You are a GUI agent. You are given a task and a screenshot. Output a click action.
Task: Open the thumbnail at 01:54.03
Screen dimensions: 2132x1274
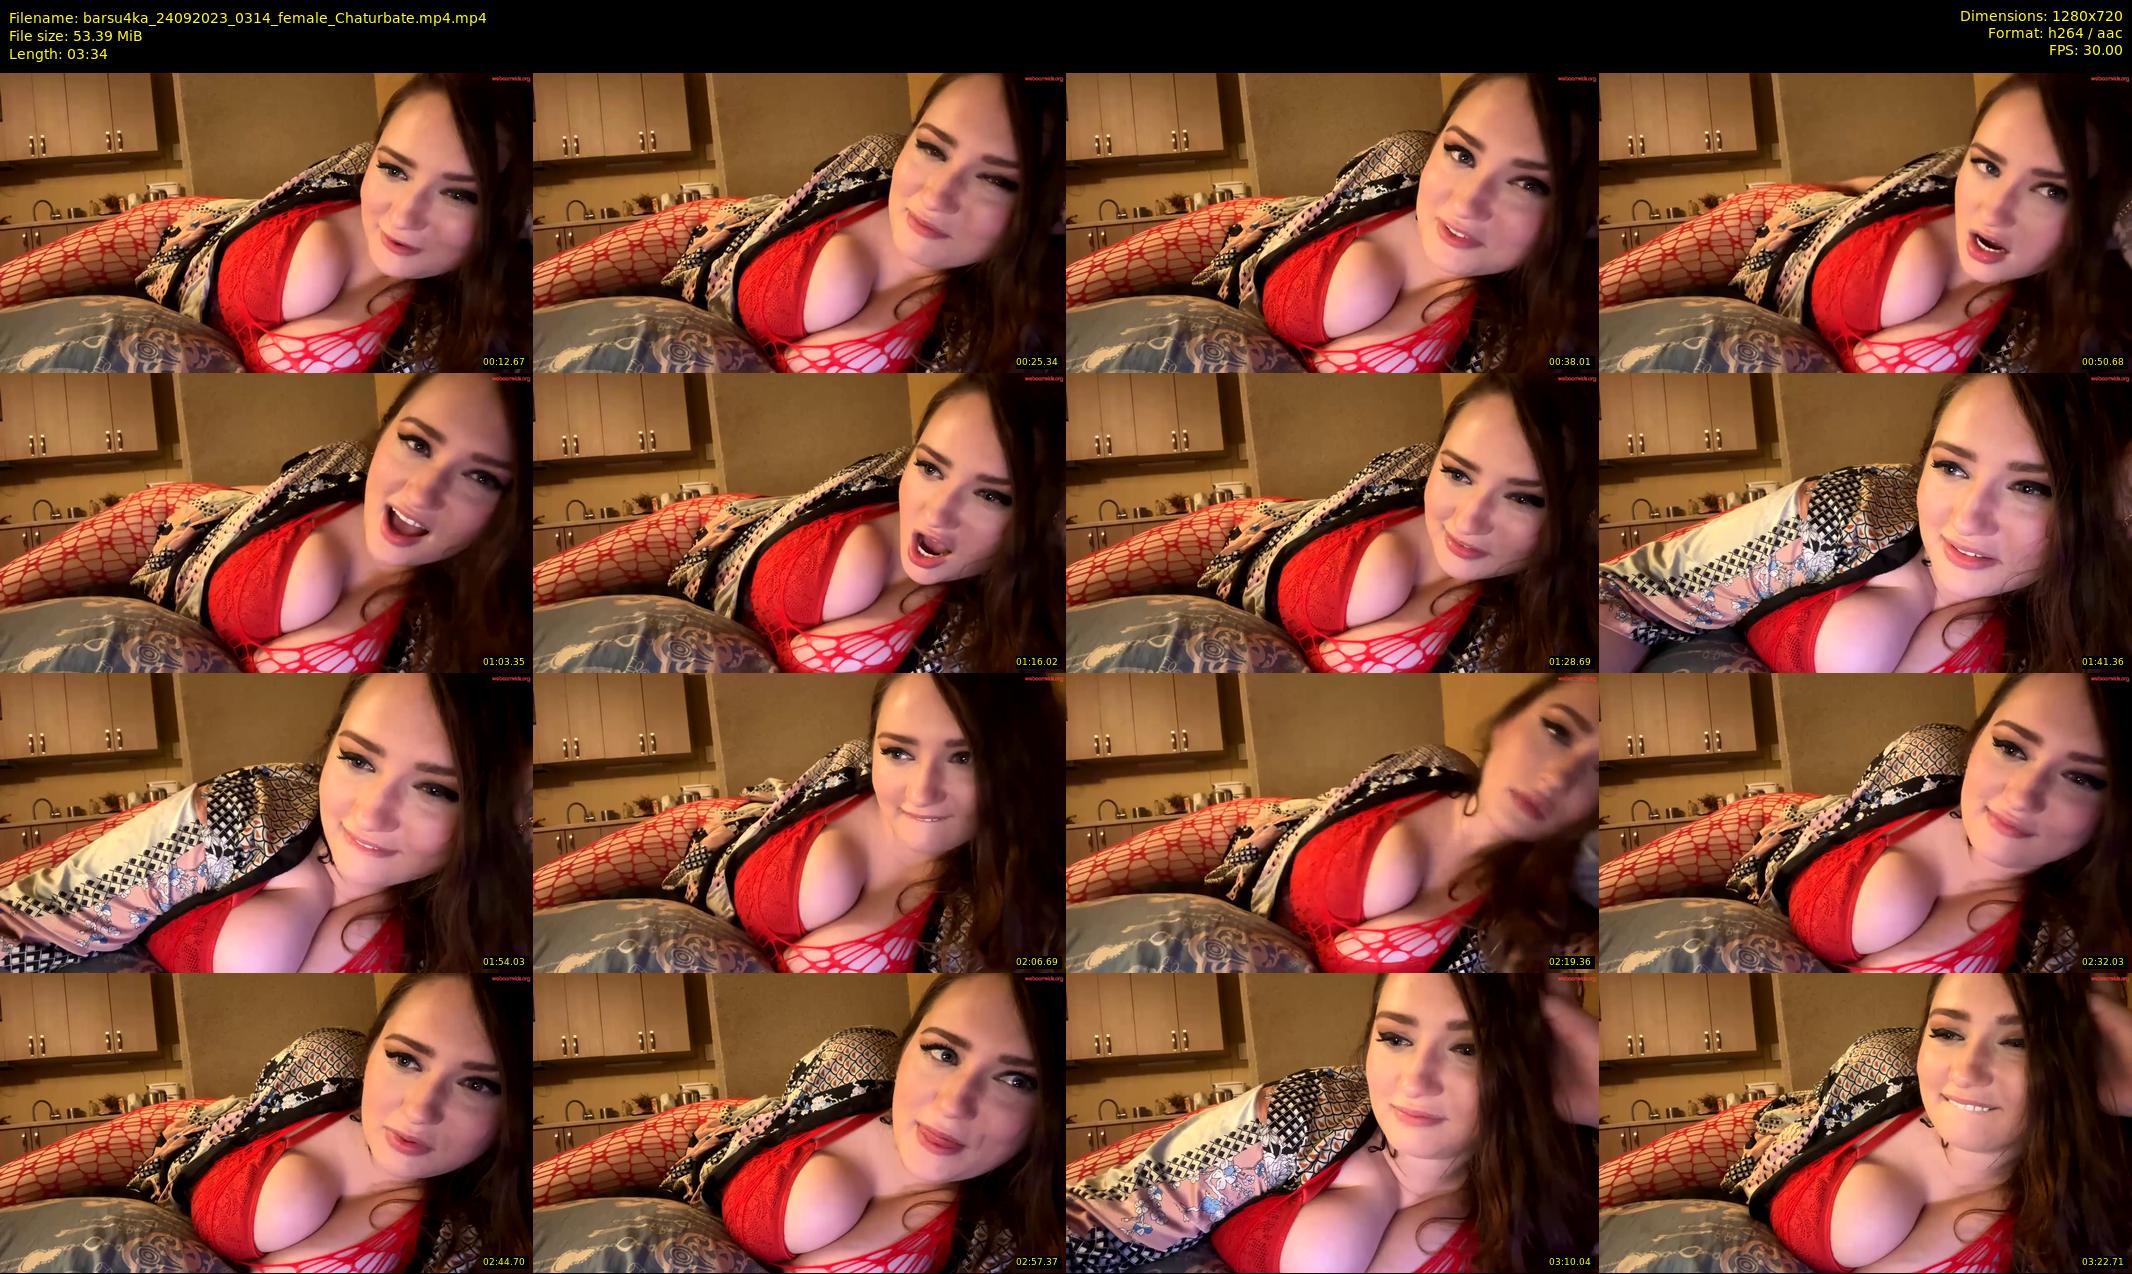tap(266, 822)
